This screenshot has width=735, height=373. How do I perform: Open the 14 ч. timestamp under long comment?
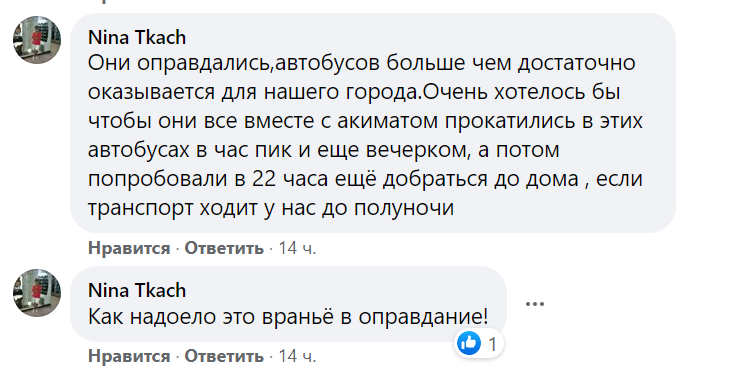(297, 248)
